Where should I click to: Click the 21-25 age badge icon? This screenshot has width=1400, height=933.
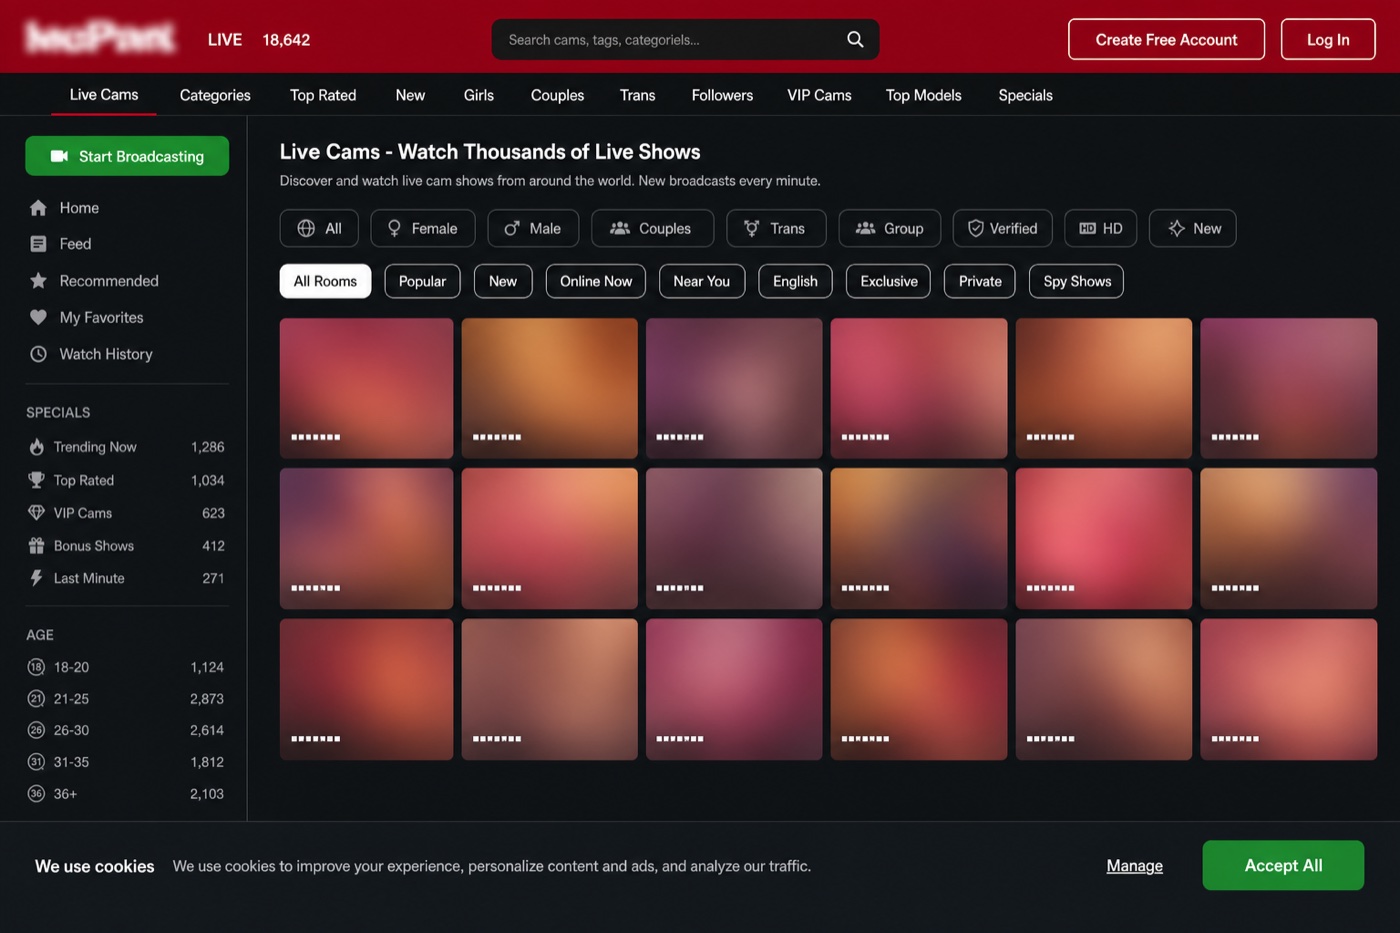coord(36,699)
